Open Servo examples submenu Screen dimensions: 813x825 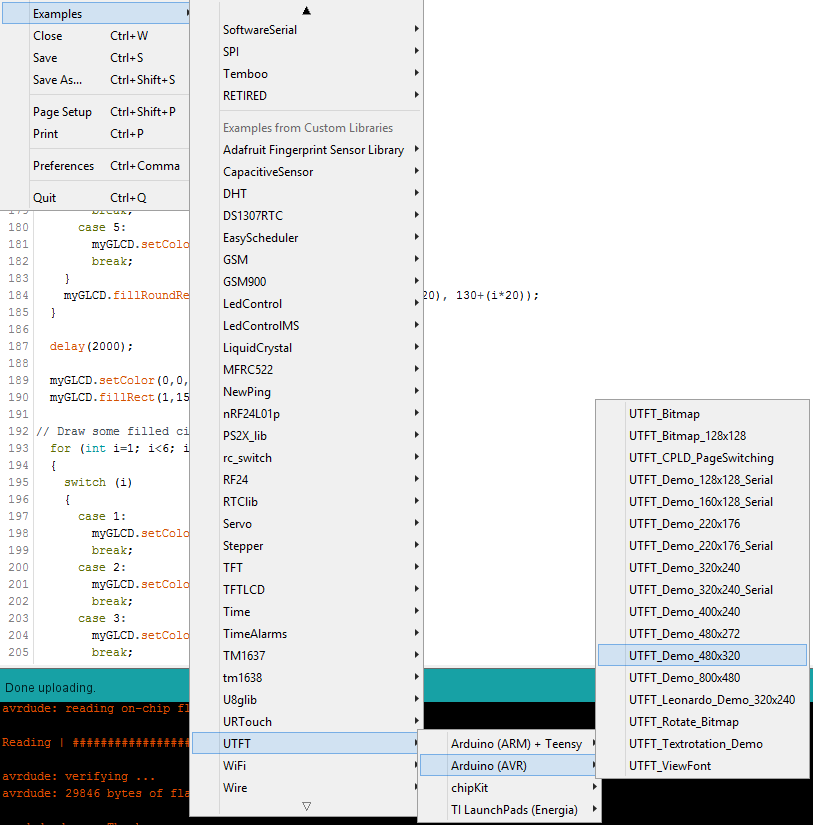(306, 524)
